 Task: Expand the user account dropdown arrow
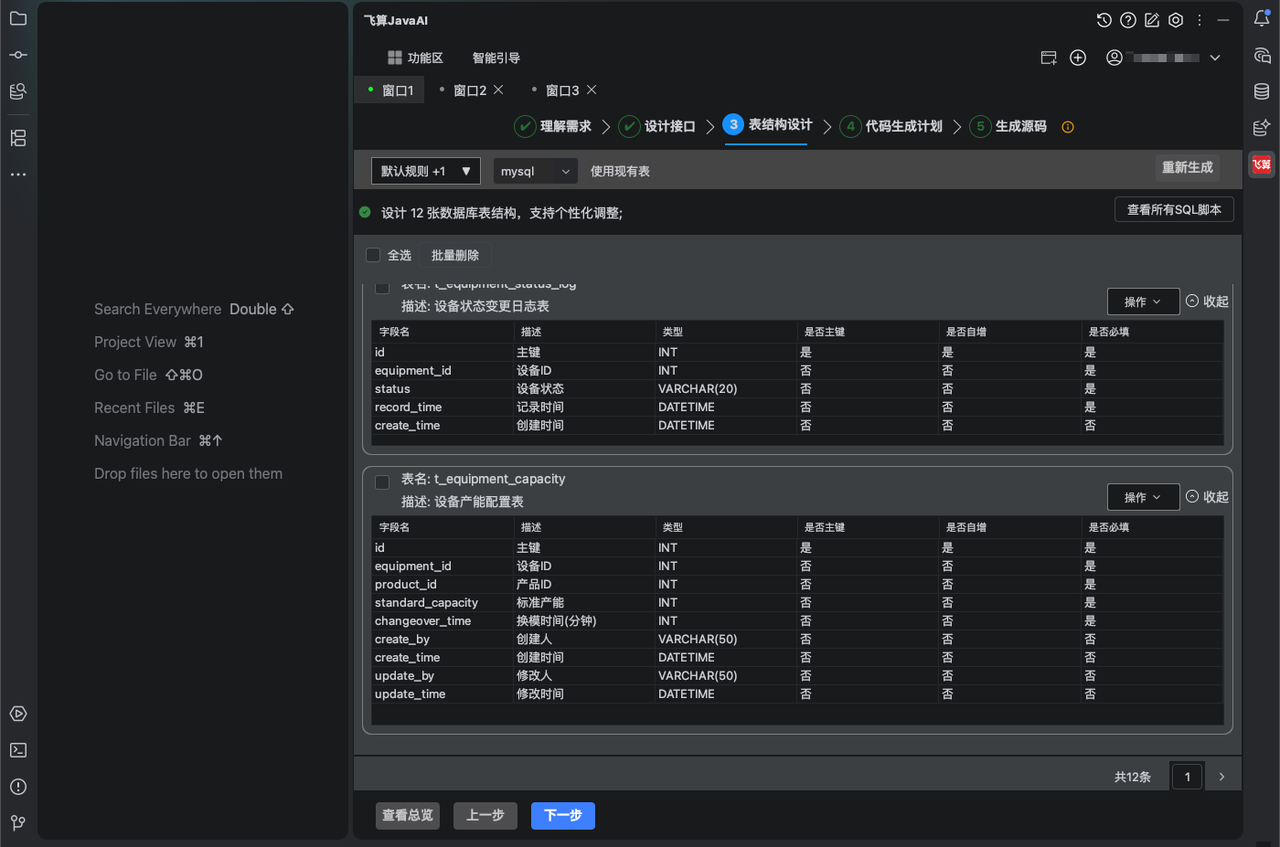(x=1215, y=58)
